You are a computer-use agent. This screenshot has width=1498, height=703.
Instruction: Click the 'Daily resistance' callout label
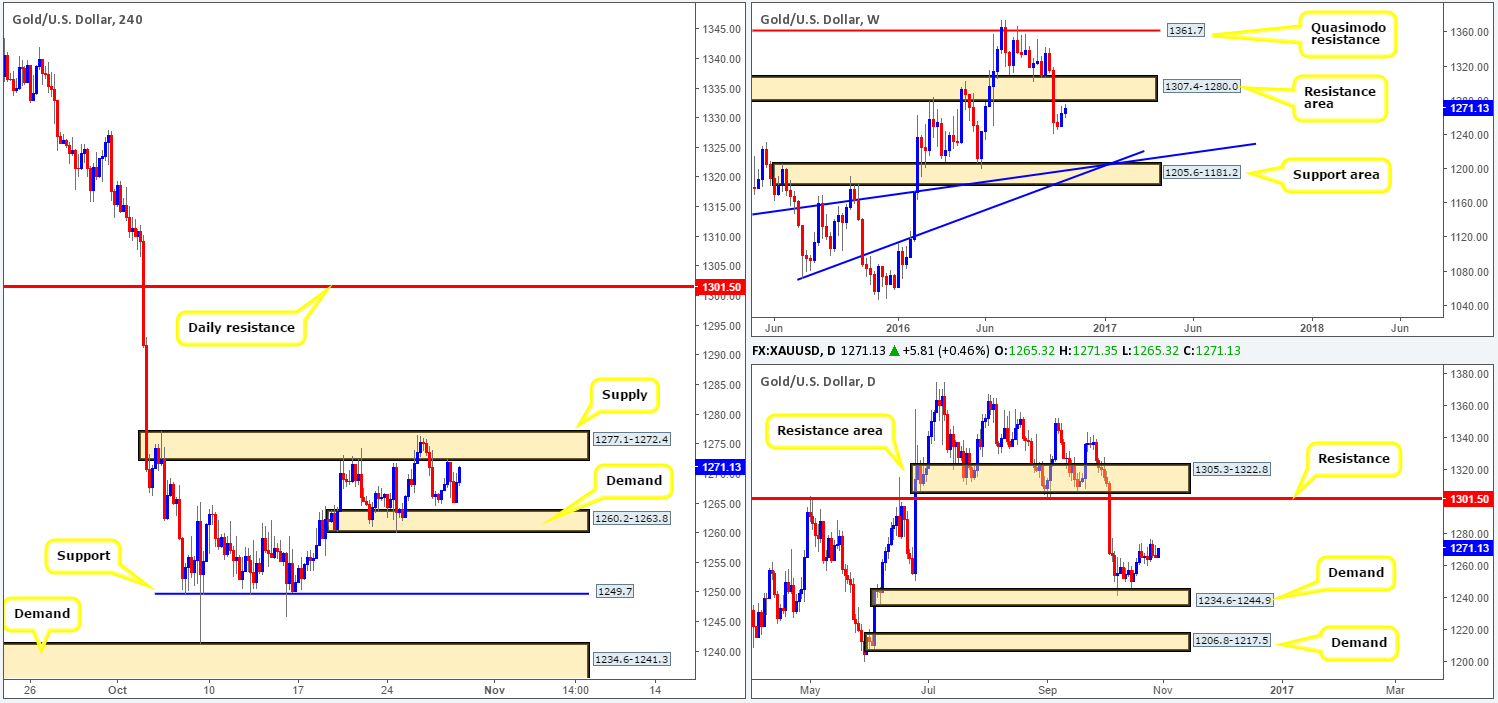(x=242, y=327)
